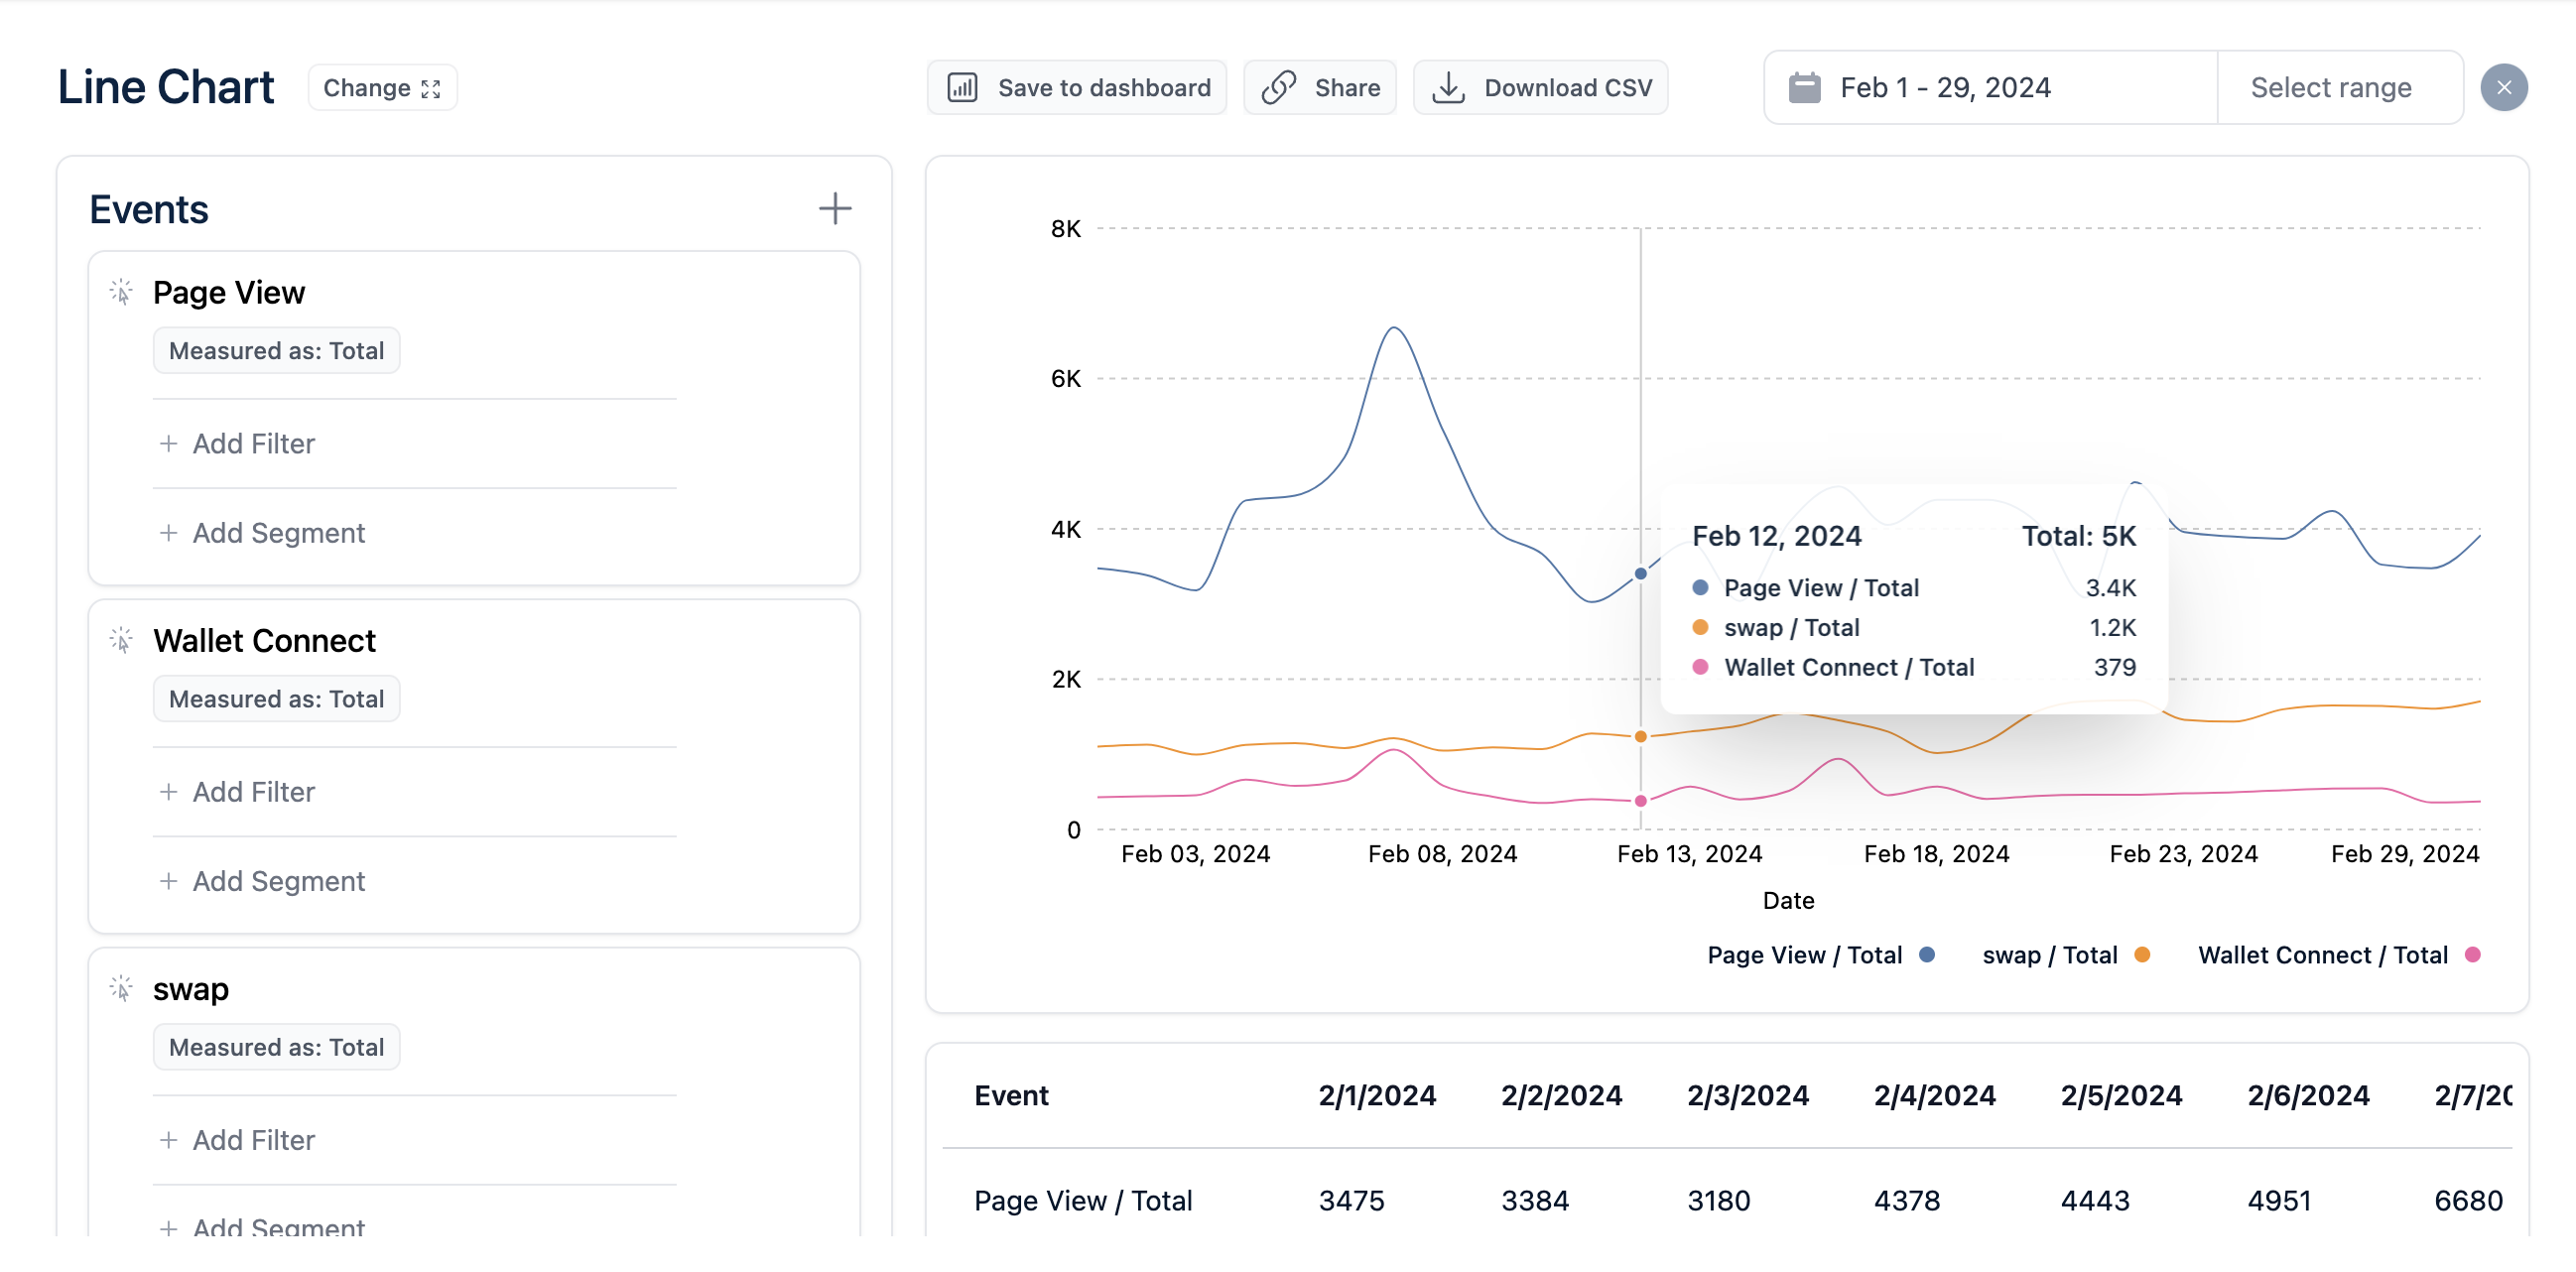Click the calendar icon beside Feb 1 - 29, 2024

(1804, 88)
